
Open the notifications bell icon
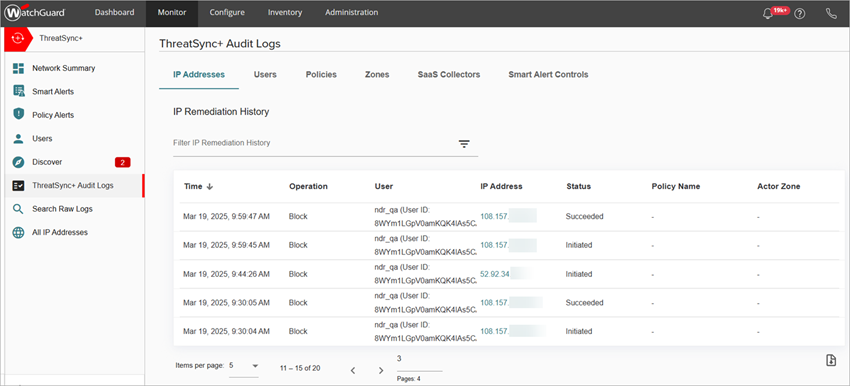[x=768, y=14]
